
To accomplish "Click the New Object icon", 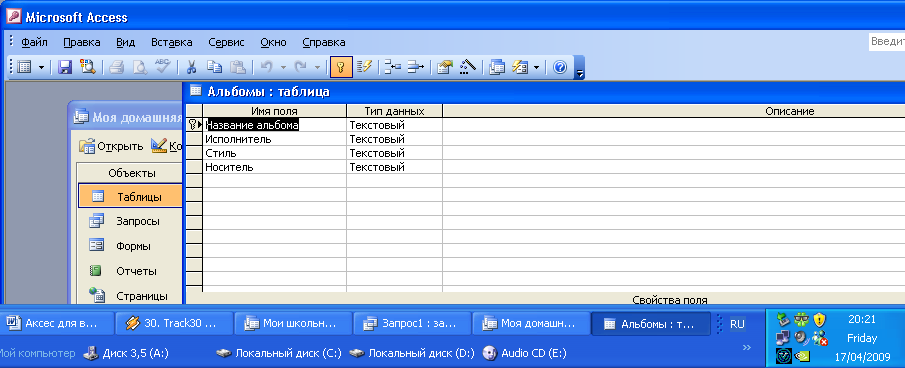I will (520, 67).
